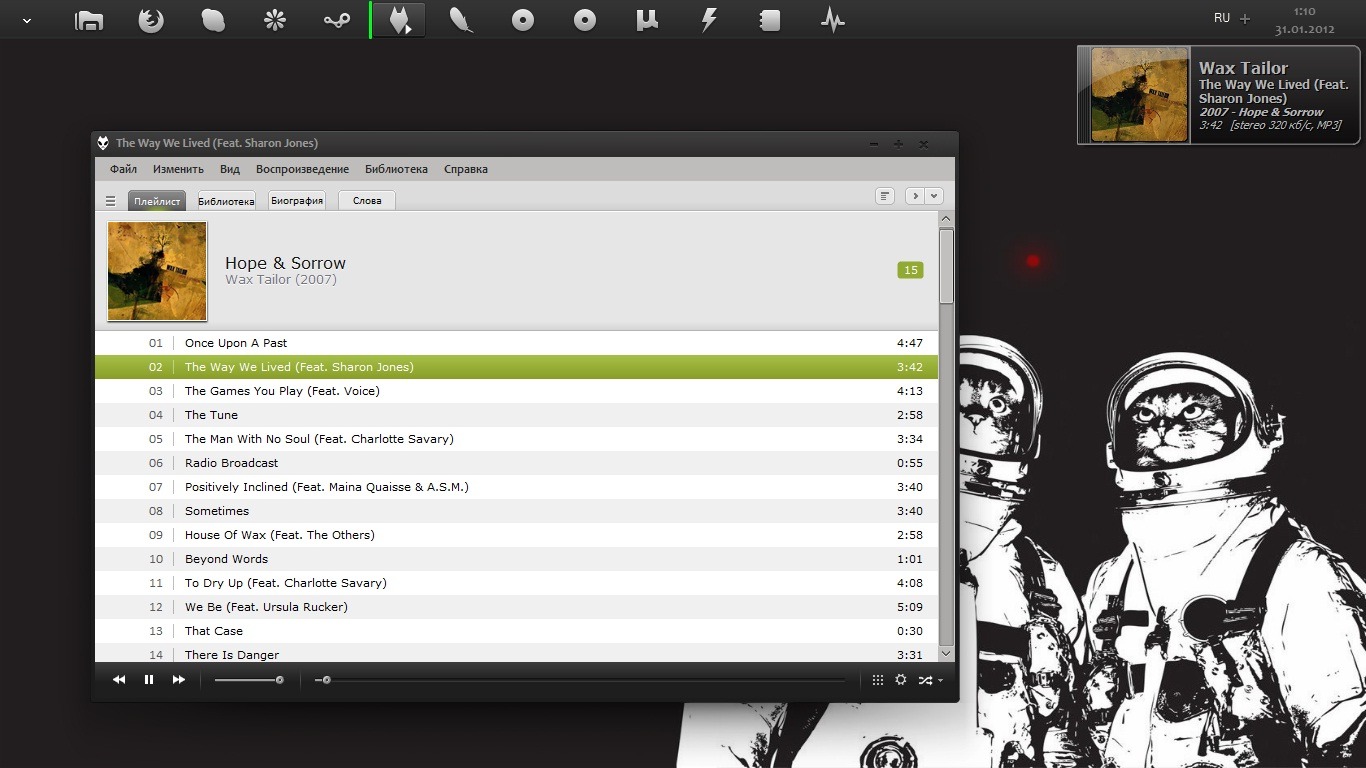Screen dimensions: 1366x768
Task: Switch to the Слова tab
Action: click(x=367, y=201)
